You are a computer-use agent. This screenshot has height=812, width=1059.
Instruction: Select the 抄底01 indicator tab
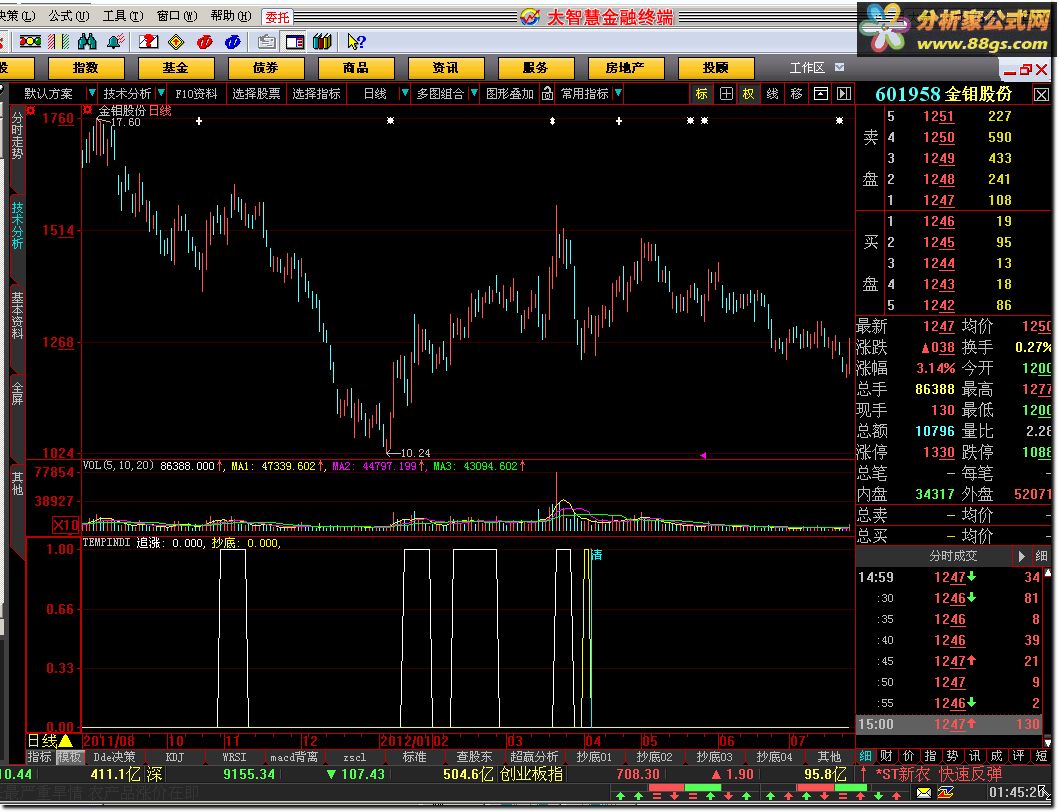pyautogui.click(x=594, y=757)
